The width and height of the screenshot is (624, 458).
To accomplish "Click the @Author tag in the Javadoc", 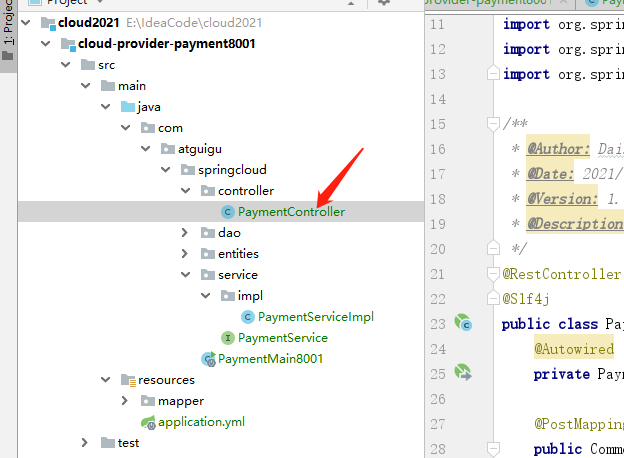I will click(558, 149).
